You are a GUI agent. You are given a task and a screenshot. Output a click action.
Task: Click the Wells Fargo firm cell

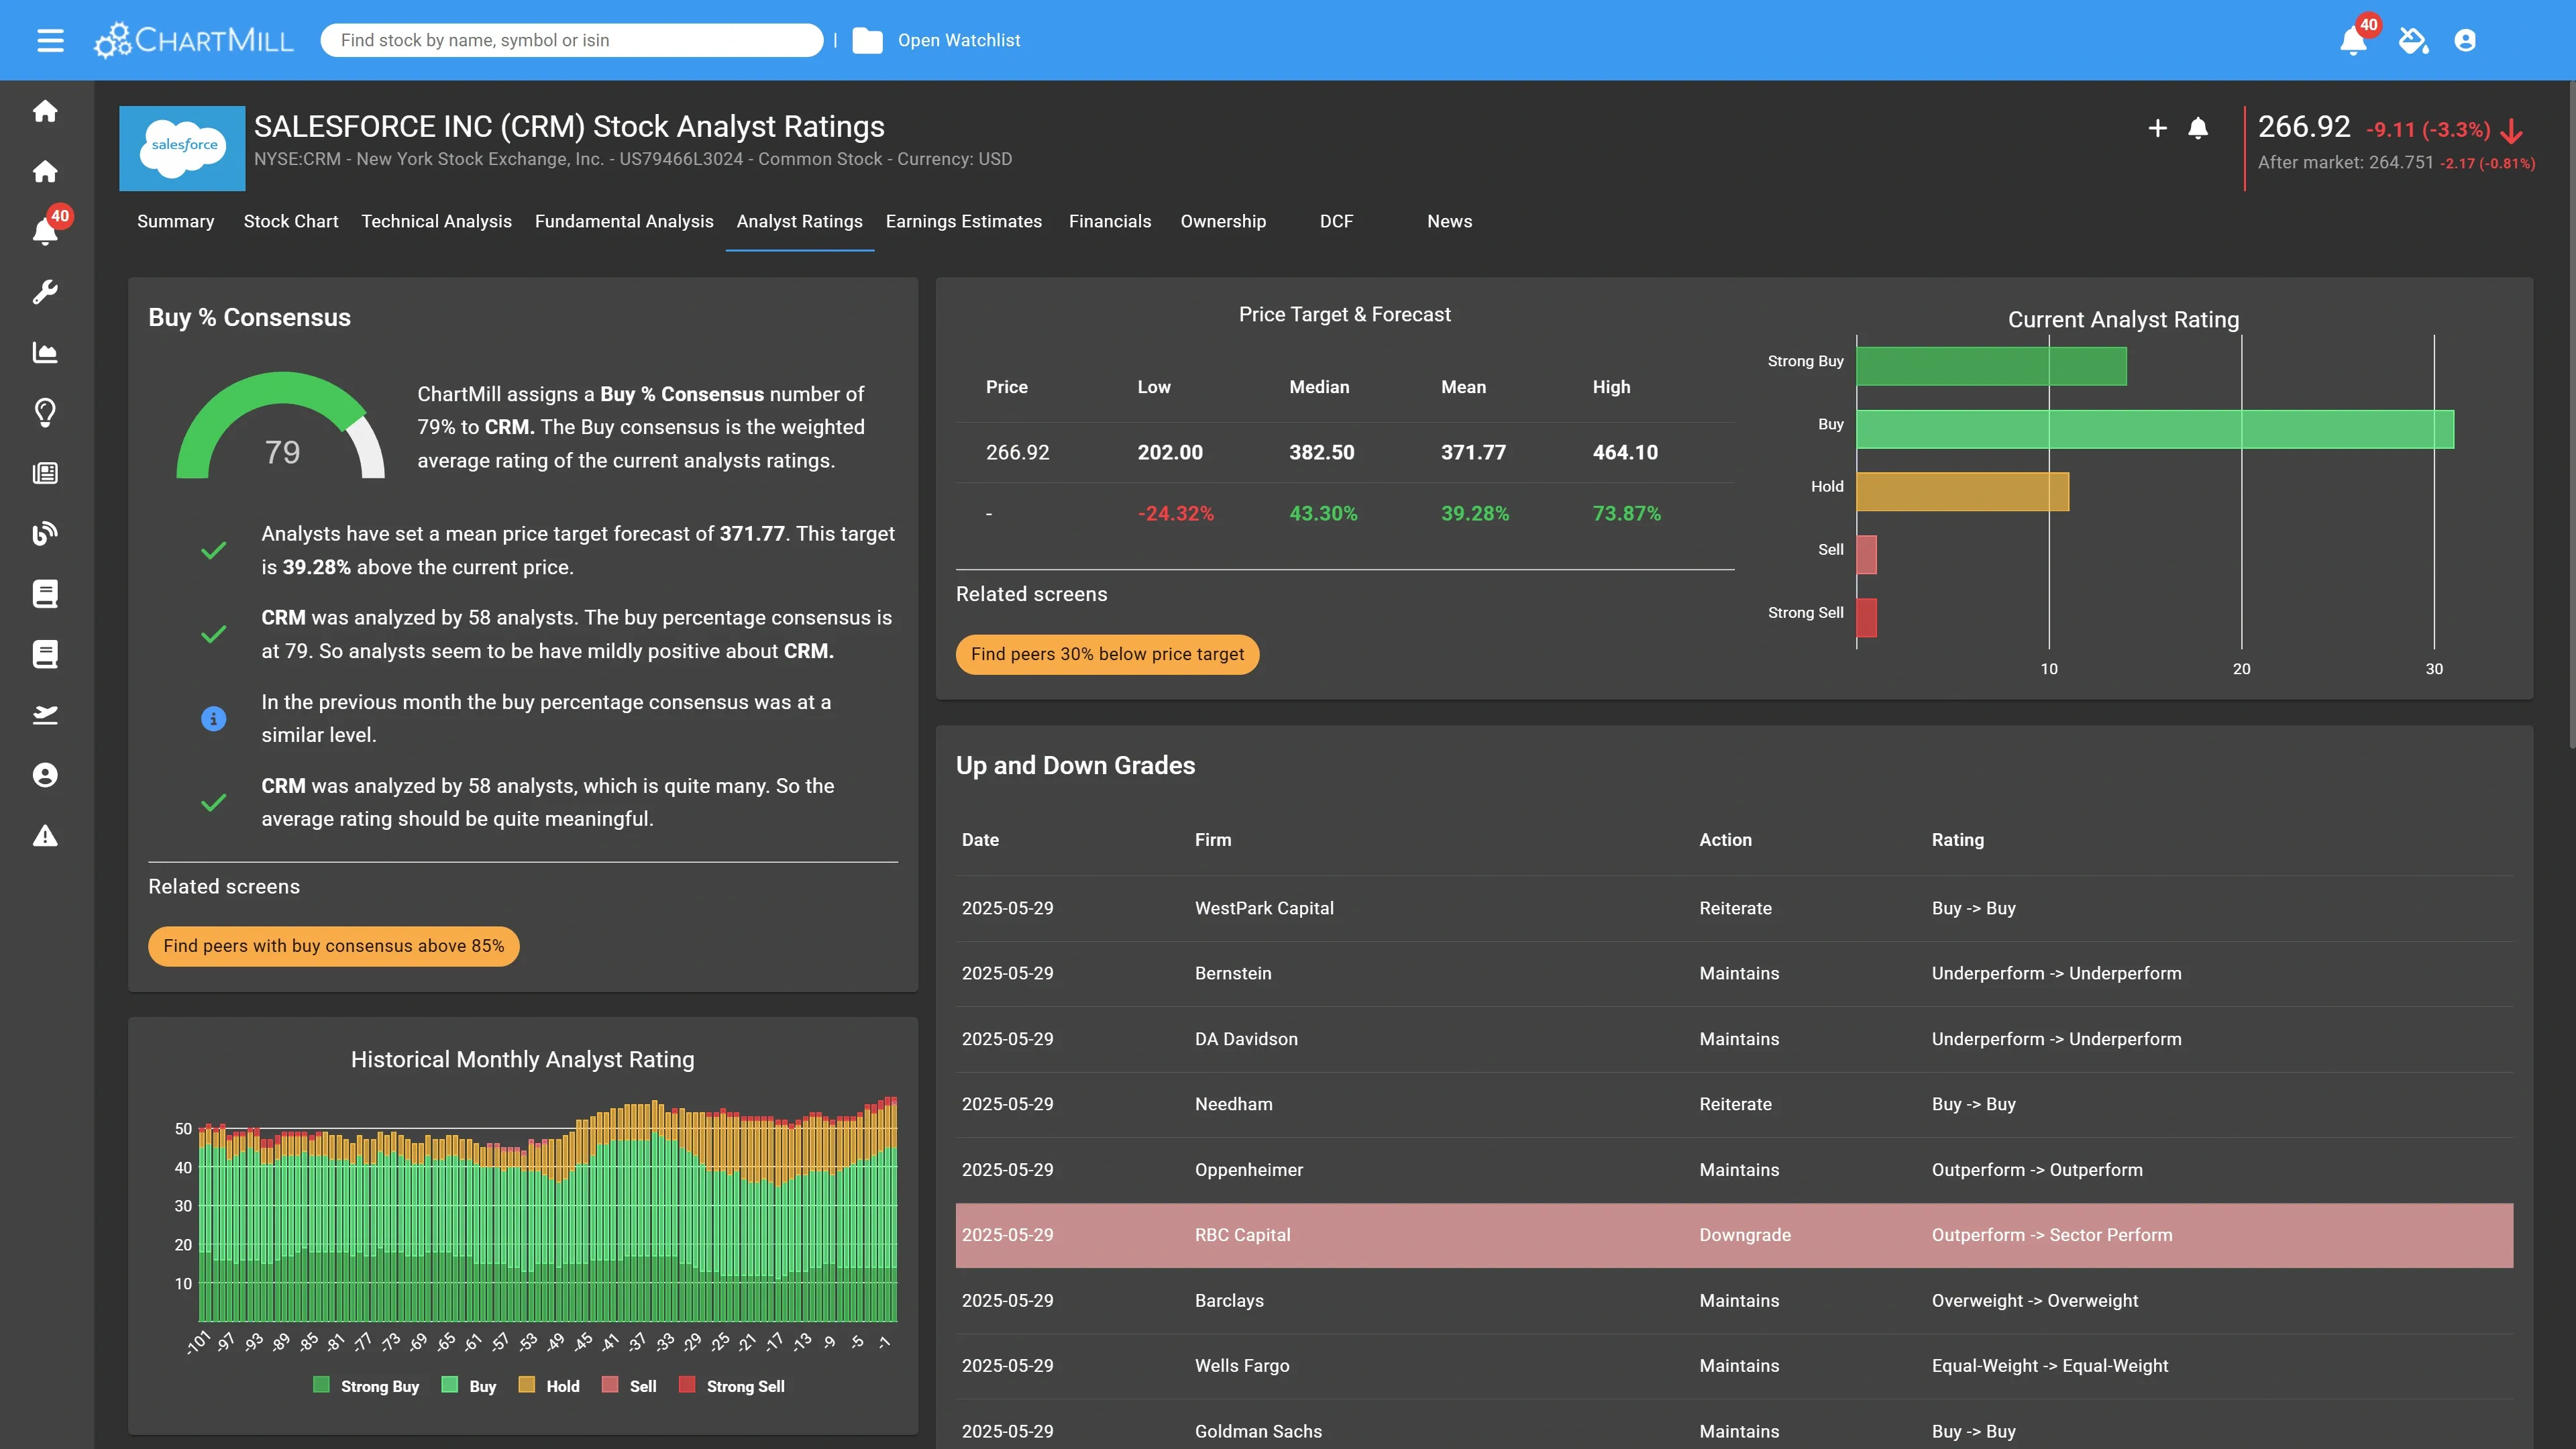1242,1366
